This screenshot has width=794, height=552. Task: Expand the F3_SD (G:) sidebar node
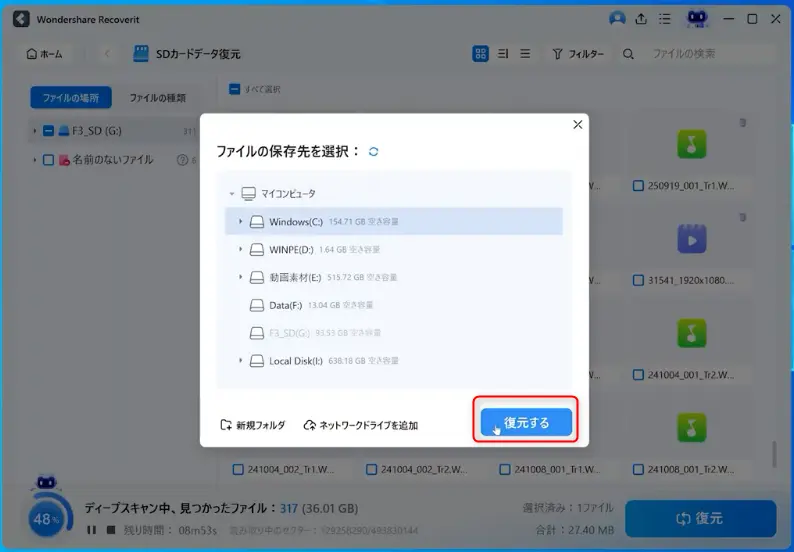[x=34, y=131]
